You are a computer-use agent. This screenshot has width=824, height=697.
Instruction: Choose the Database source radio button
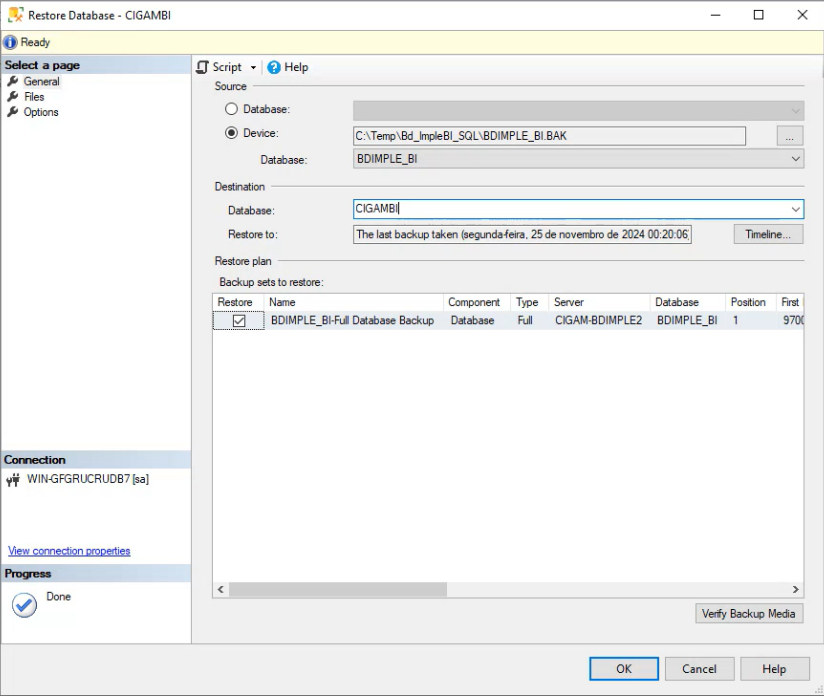231,109
